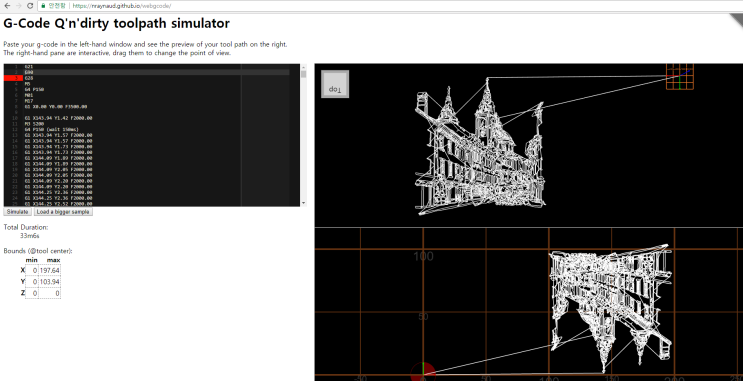Click the editor scrollbar down arrow
This screenshot has width=743, height=381.
(303, 203)
